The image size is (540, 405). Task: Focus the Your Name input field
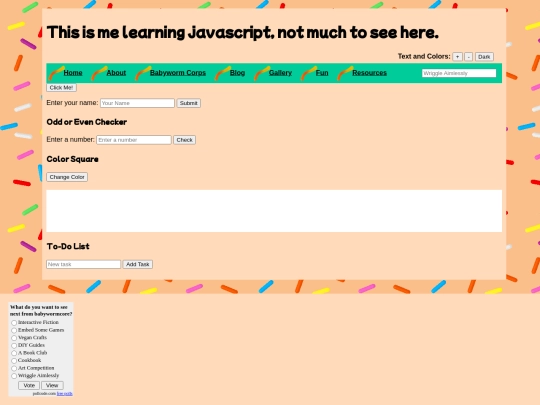coord(137,103)
